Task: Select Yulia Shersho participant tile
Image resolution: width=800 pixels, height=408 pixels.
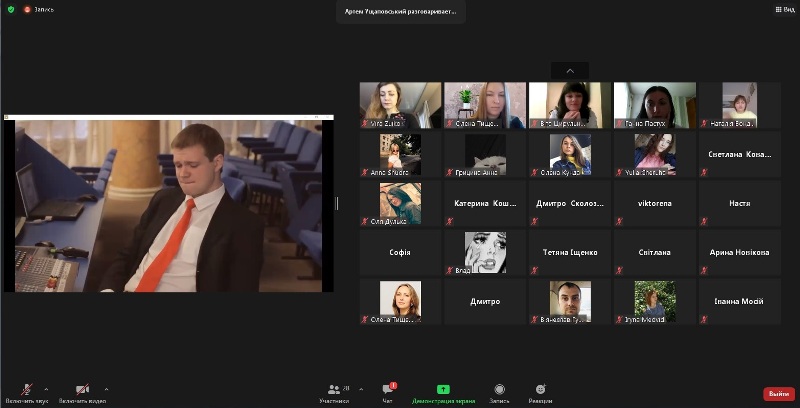Action: [x=655, y=154]
